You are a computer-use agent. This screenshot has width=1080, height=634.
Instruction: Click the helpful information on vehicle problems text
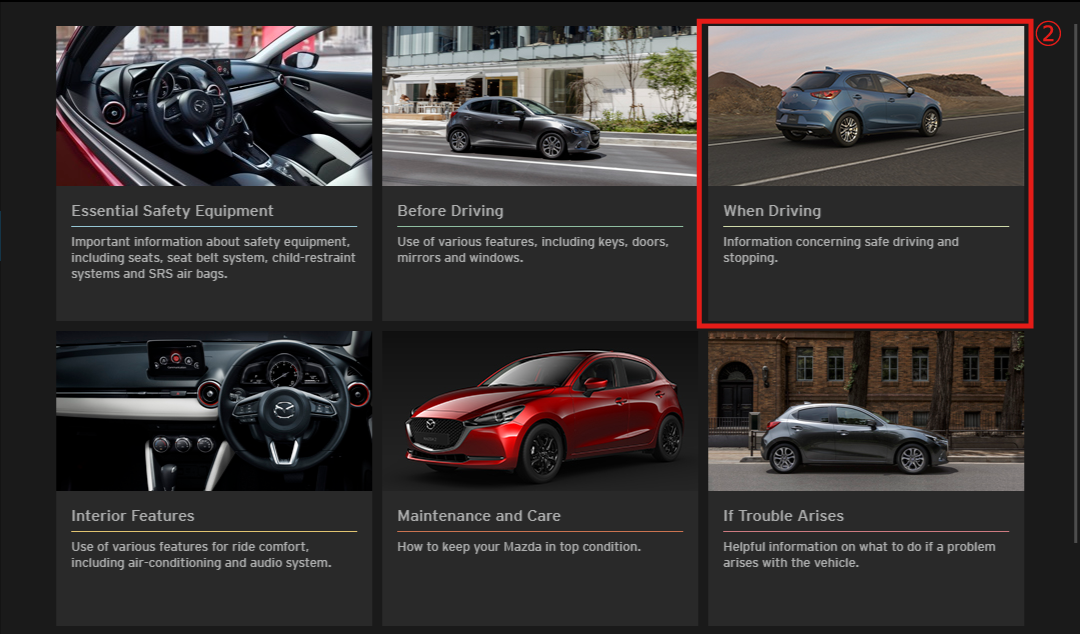point(858,555)
